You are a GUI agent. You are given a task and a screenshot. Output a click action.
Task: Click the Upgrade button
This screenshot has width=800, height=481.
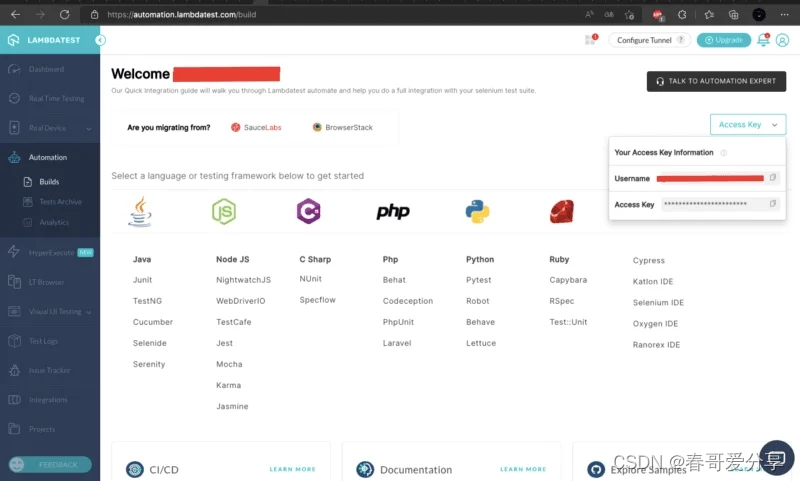tap(723, 40)
